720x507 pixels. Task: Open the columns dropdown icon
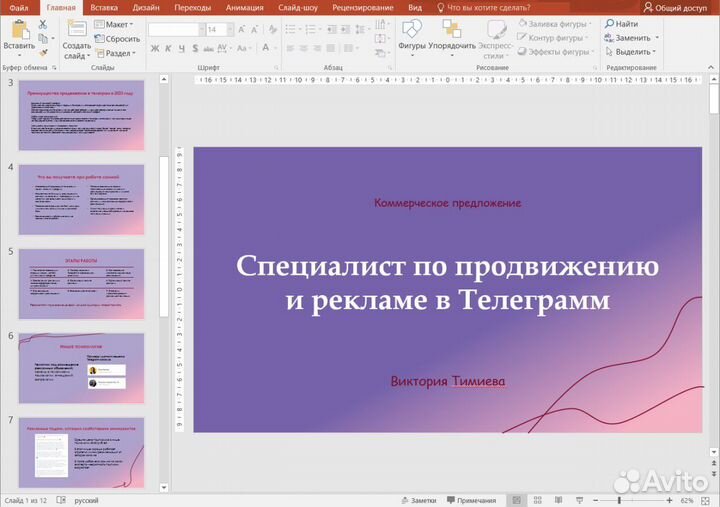tap(349, 48)
